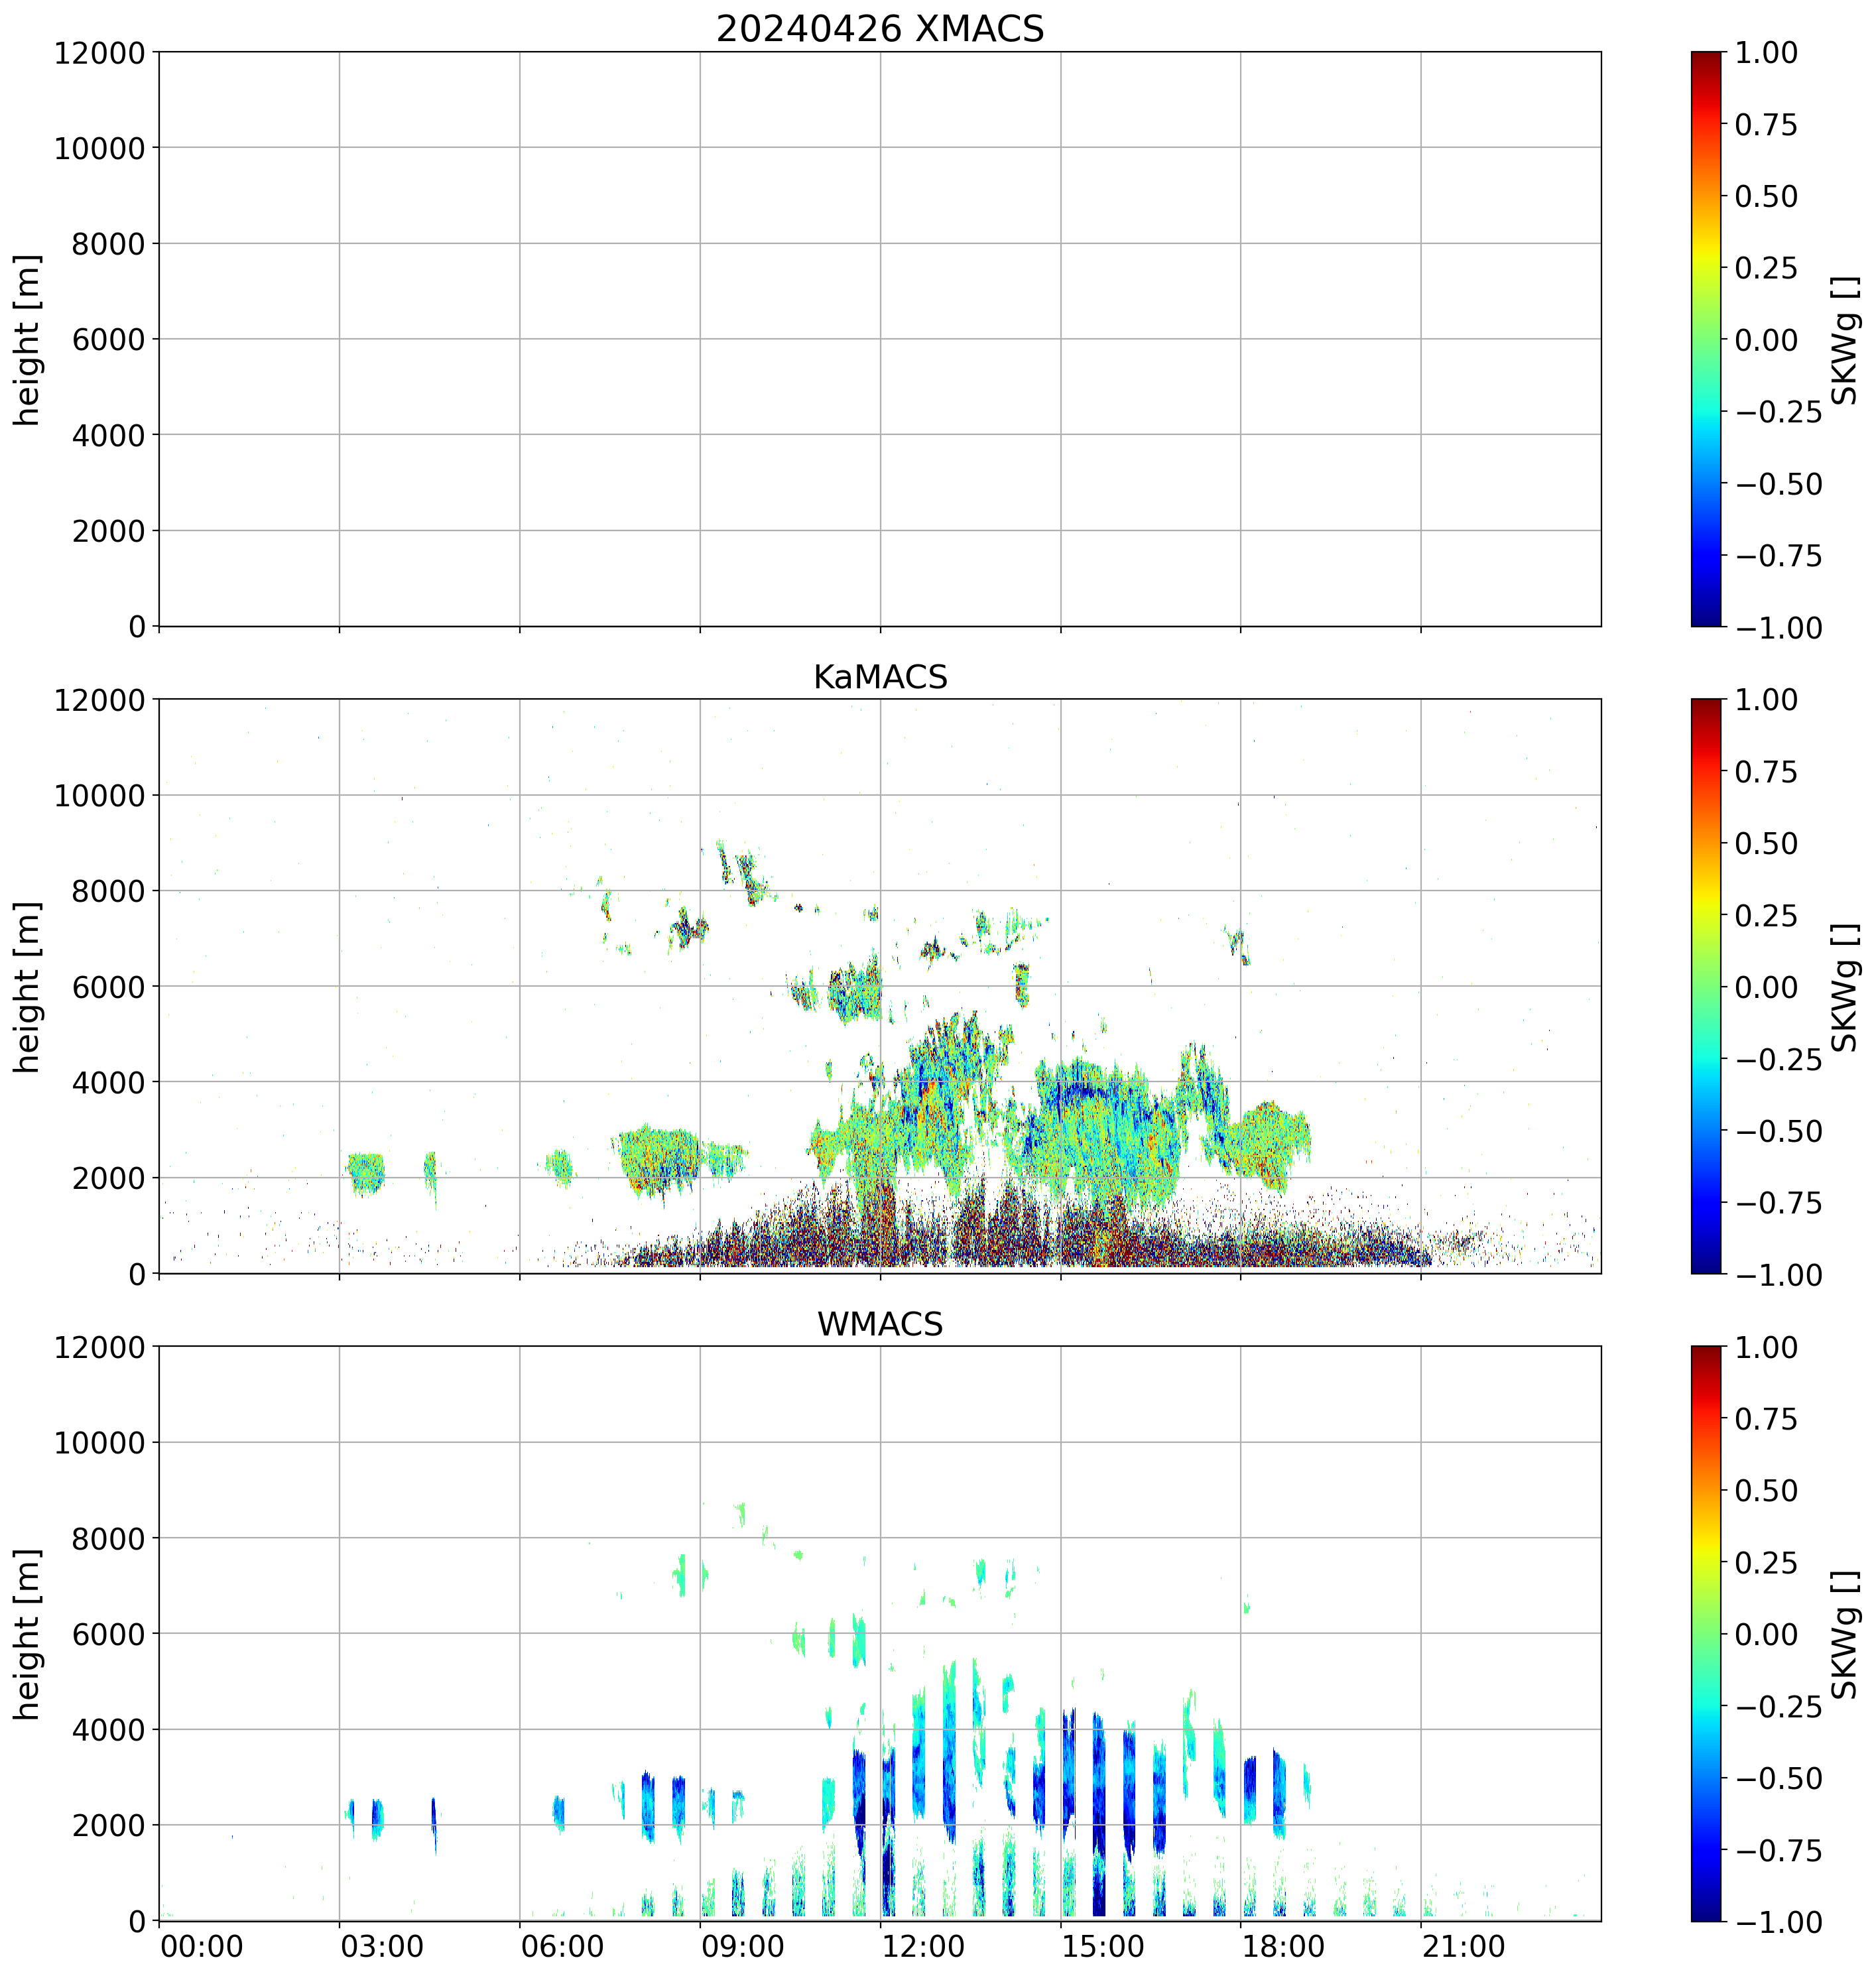The image size is (1876, 1976).
Task: Click the 0.00 tick on KaMACS colorbar
Action: (x=1765, y=987)
